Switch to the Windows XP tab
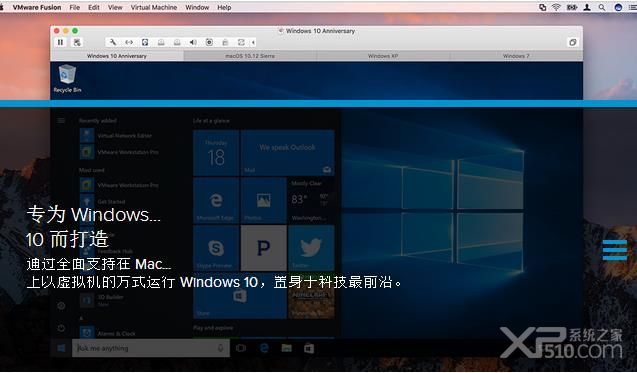The width and height of the screenshot is (637, 373). (383, 56)
